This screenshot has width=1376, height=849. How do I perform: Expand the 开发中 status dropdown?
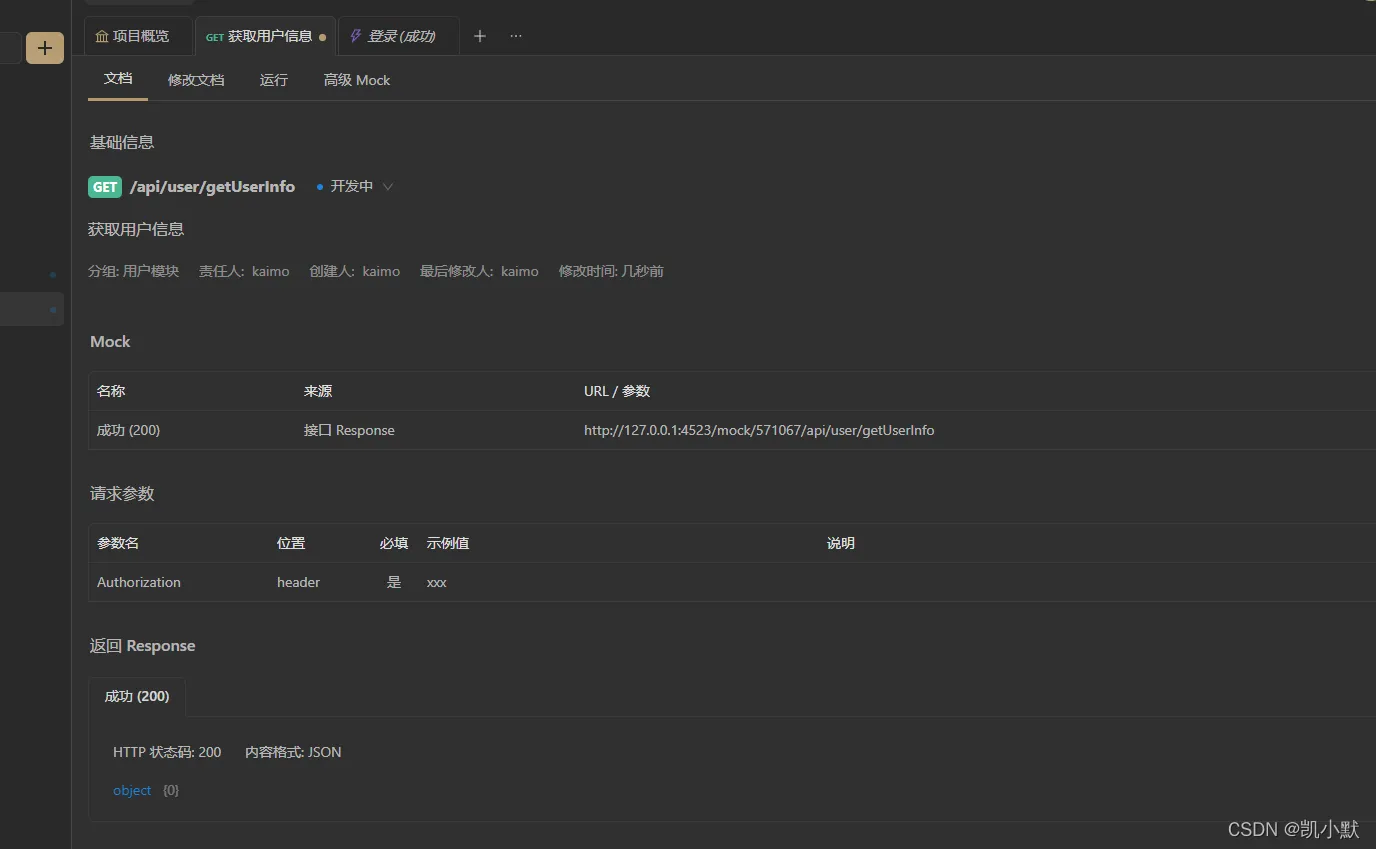click(355, 187)
